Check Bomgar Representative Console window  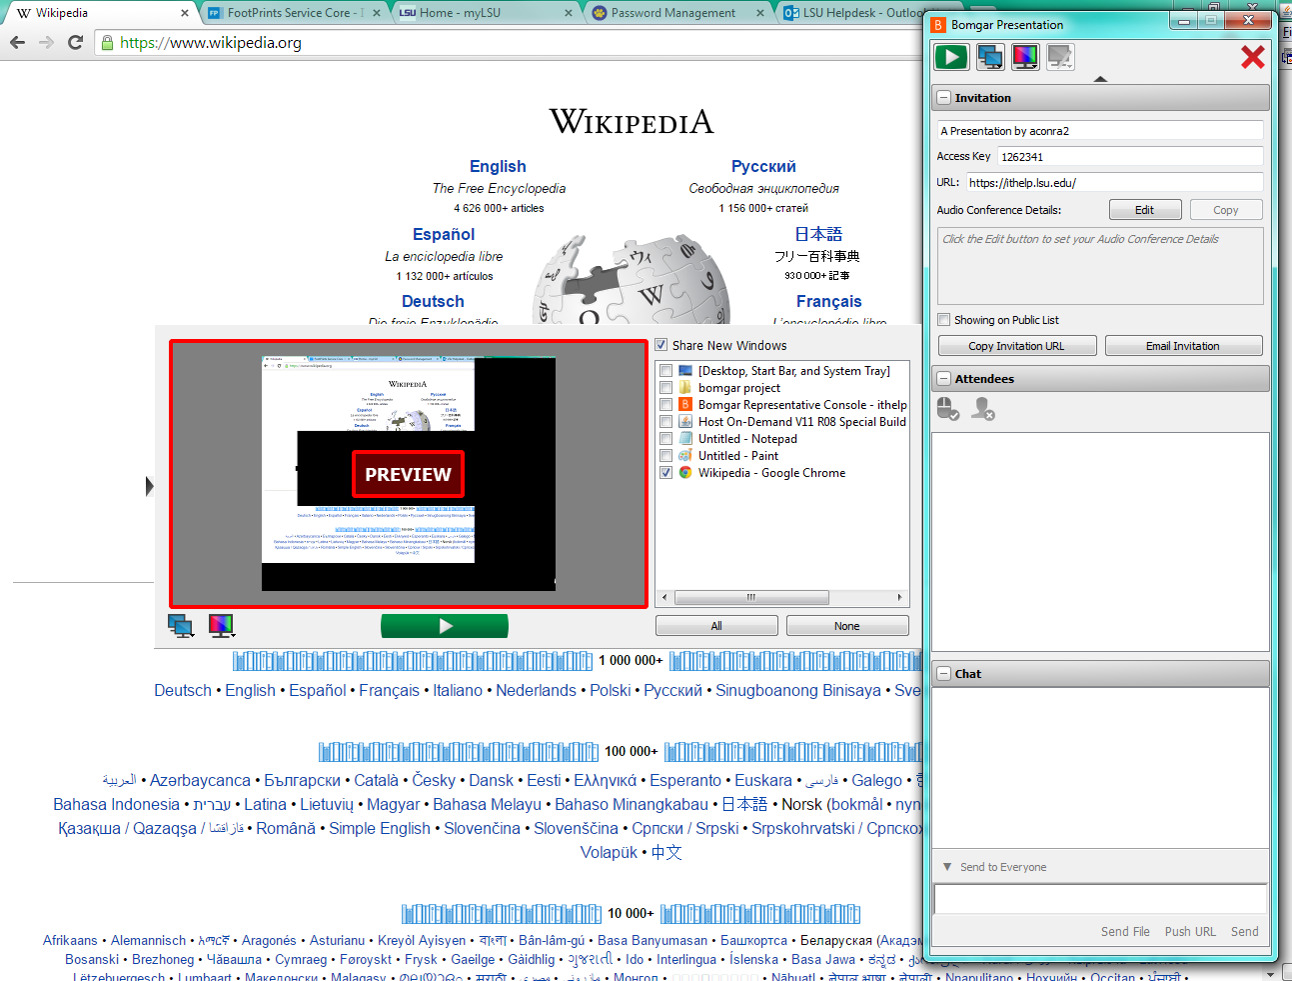pyautogui.click(x=666, y=405)
